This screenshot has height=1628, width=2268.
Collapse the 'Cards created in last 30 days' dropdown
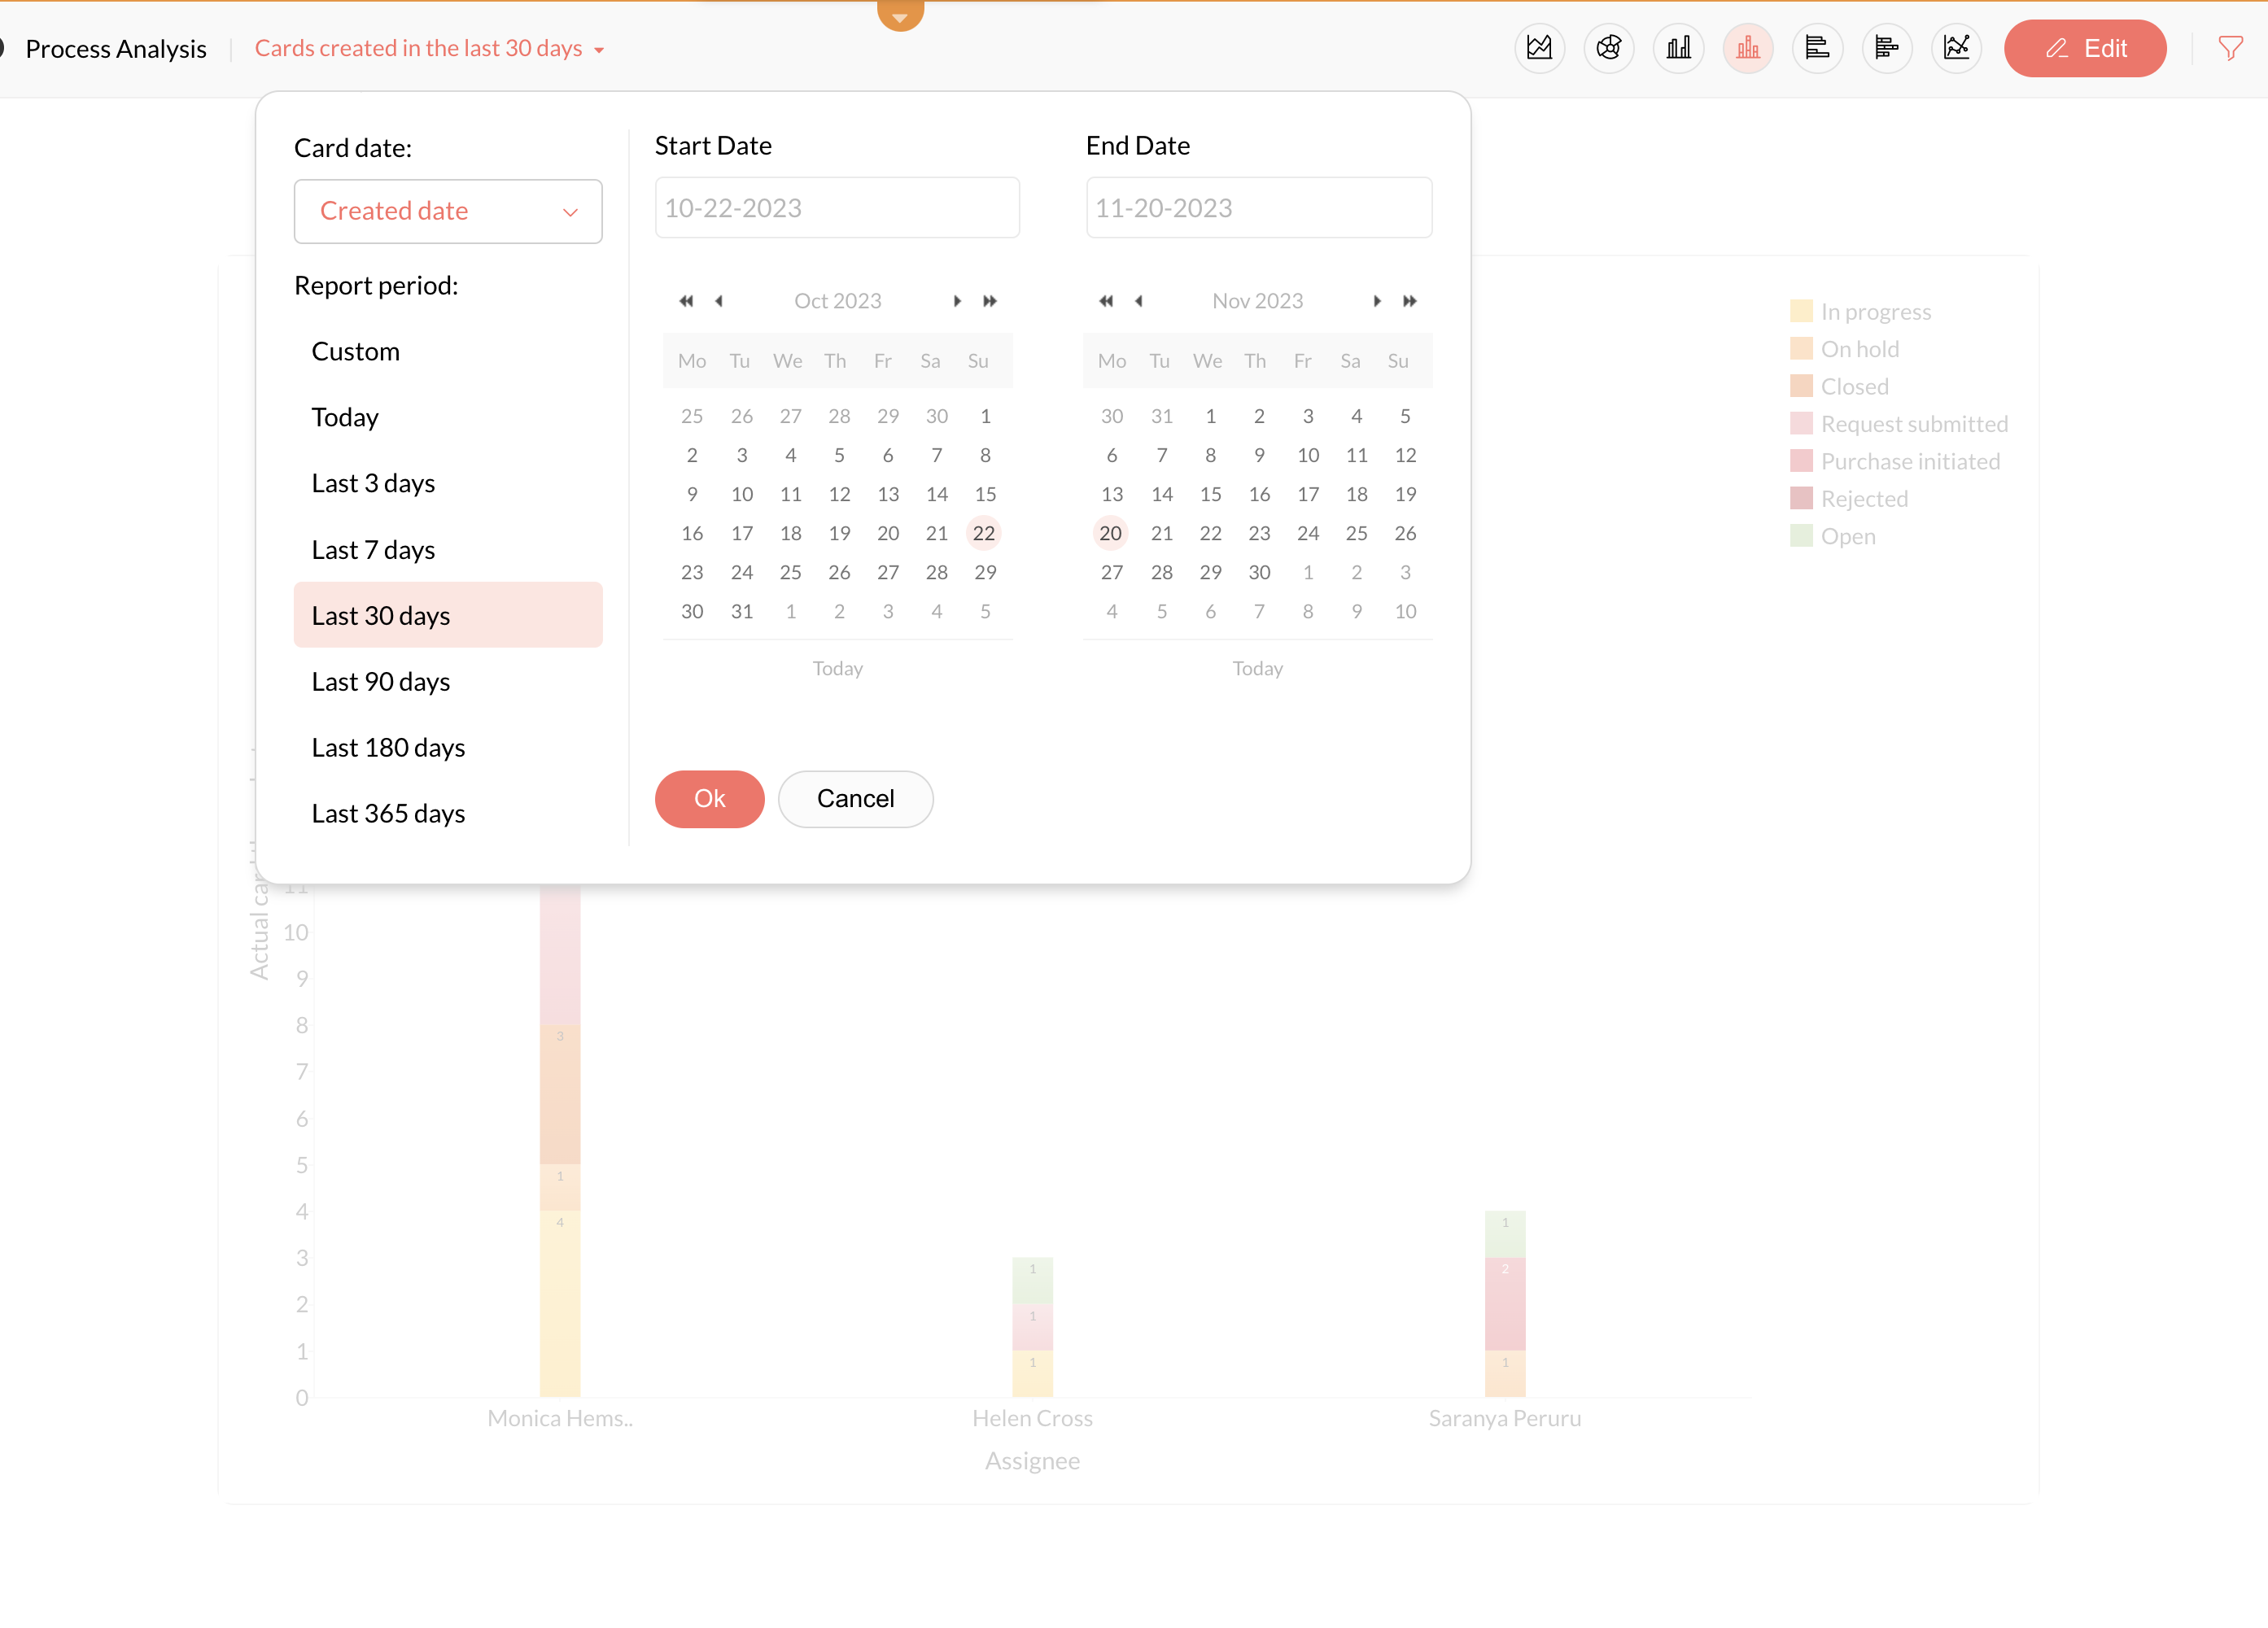(429, 48)
